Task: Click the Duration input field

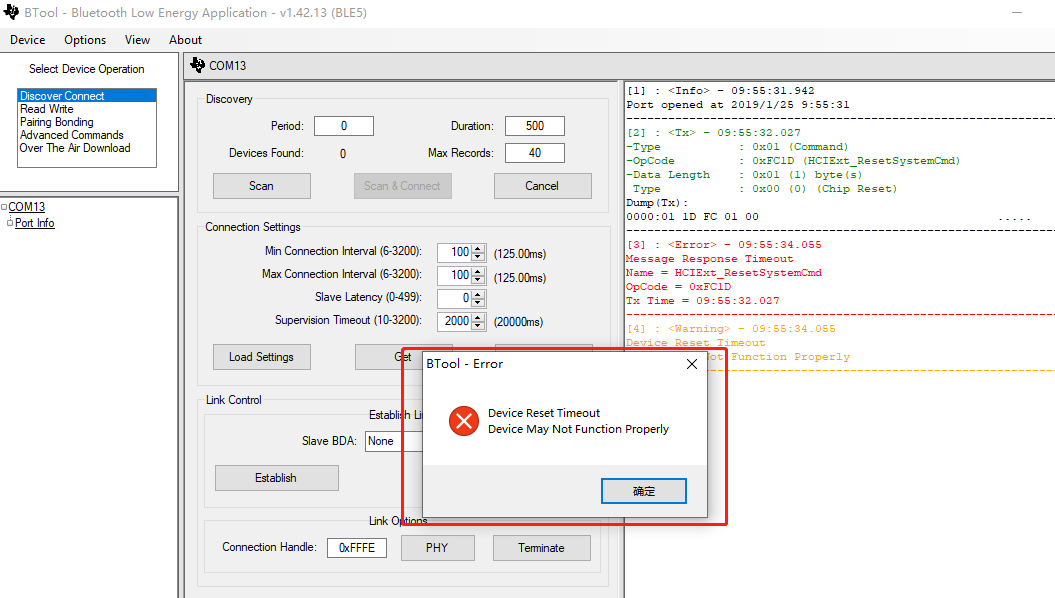Action: [x=535, y=126]
